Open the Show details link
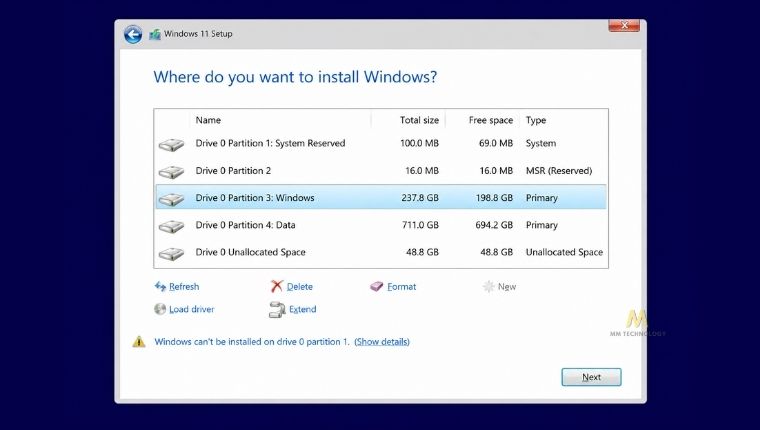This screenshot has height=430, width=760. [x=382, y=342]
